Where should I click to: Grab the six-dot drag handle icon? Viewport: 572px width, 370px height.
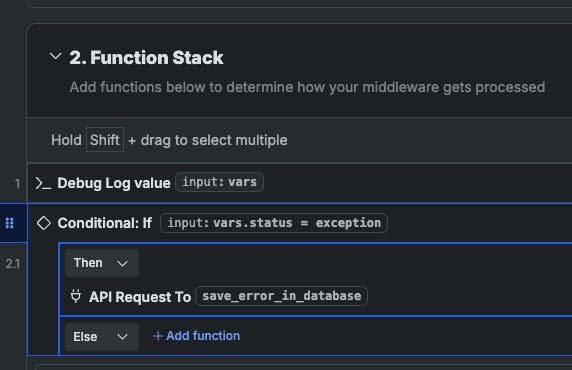pos(10,223)
